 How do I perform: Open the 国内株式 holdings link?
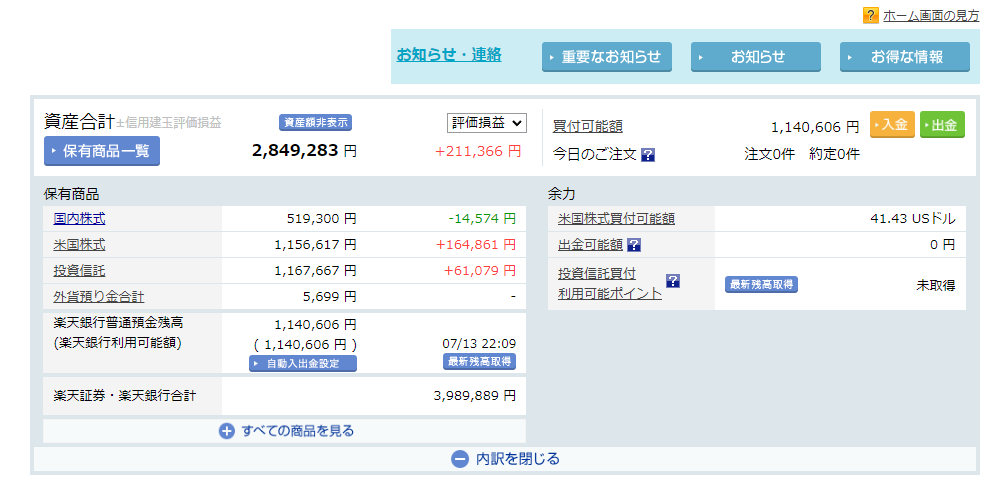click(x=79, y=218)
